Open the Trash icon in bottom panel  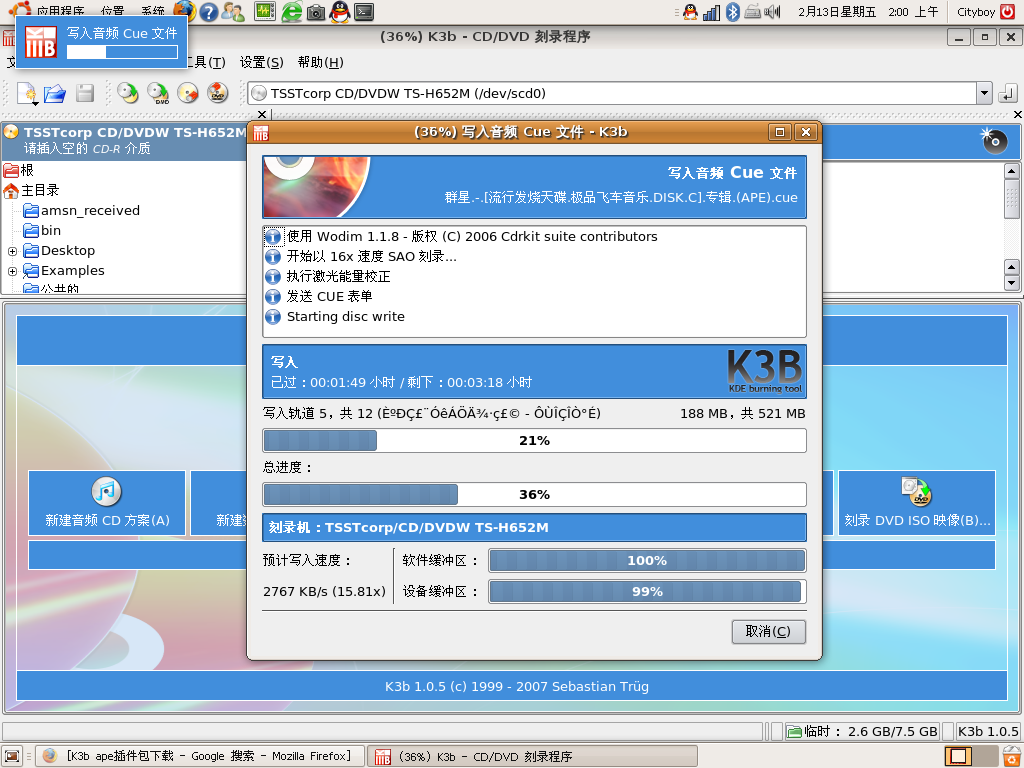1012,756
